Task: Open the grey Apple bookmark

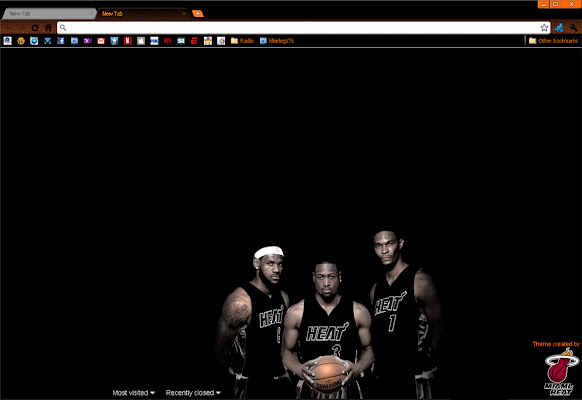Action: [x=141, y=41]
